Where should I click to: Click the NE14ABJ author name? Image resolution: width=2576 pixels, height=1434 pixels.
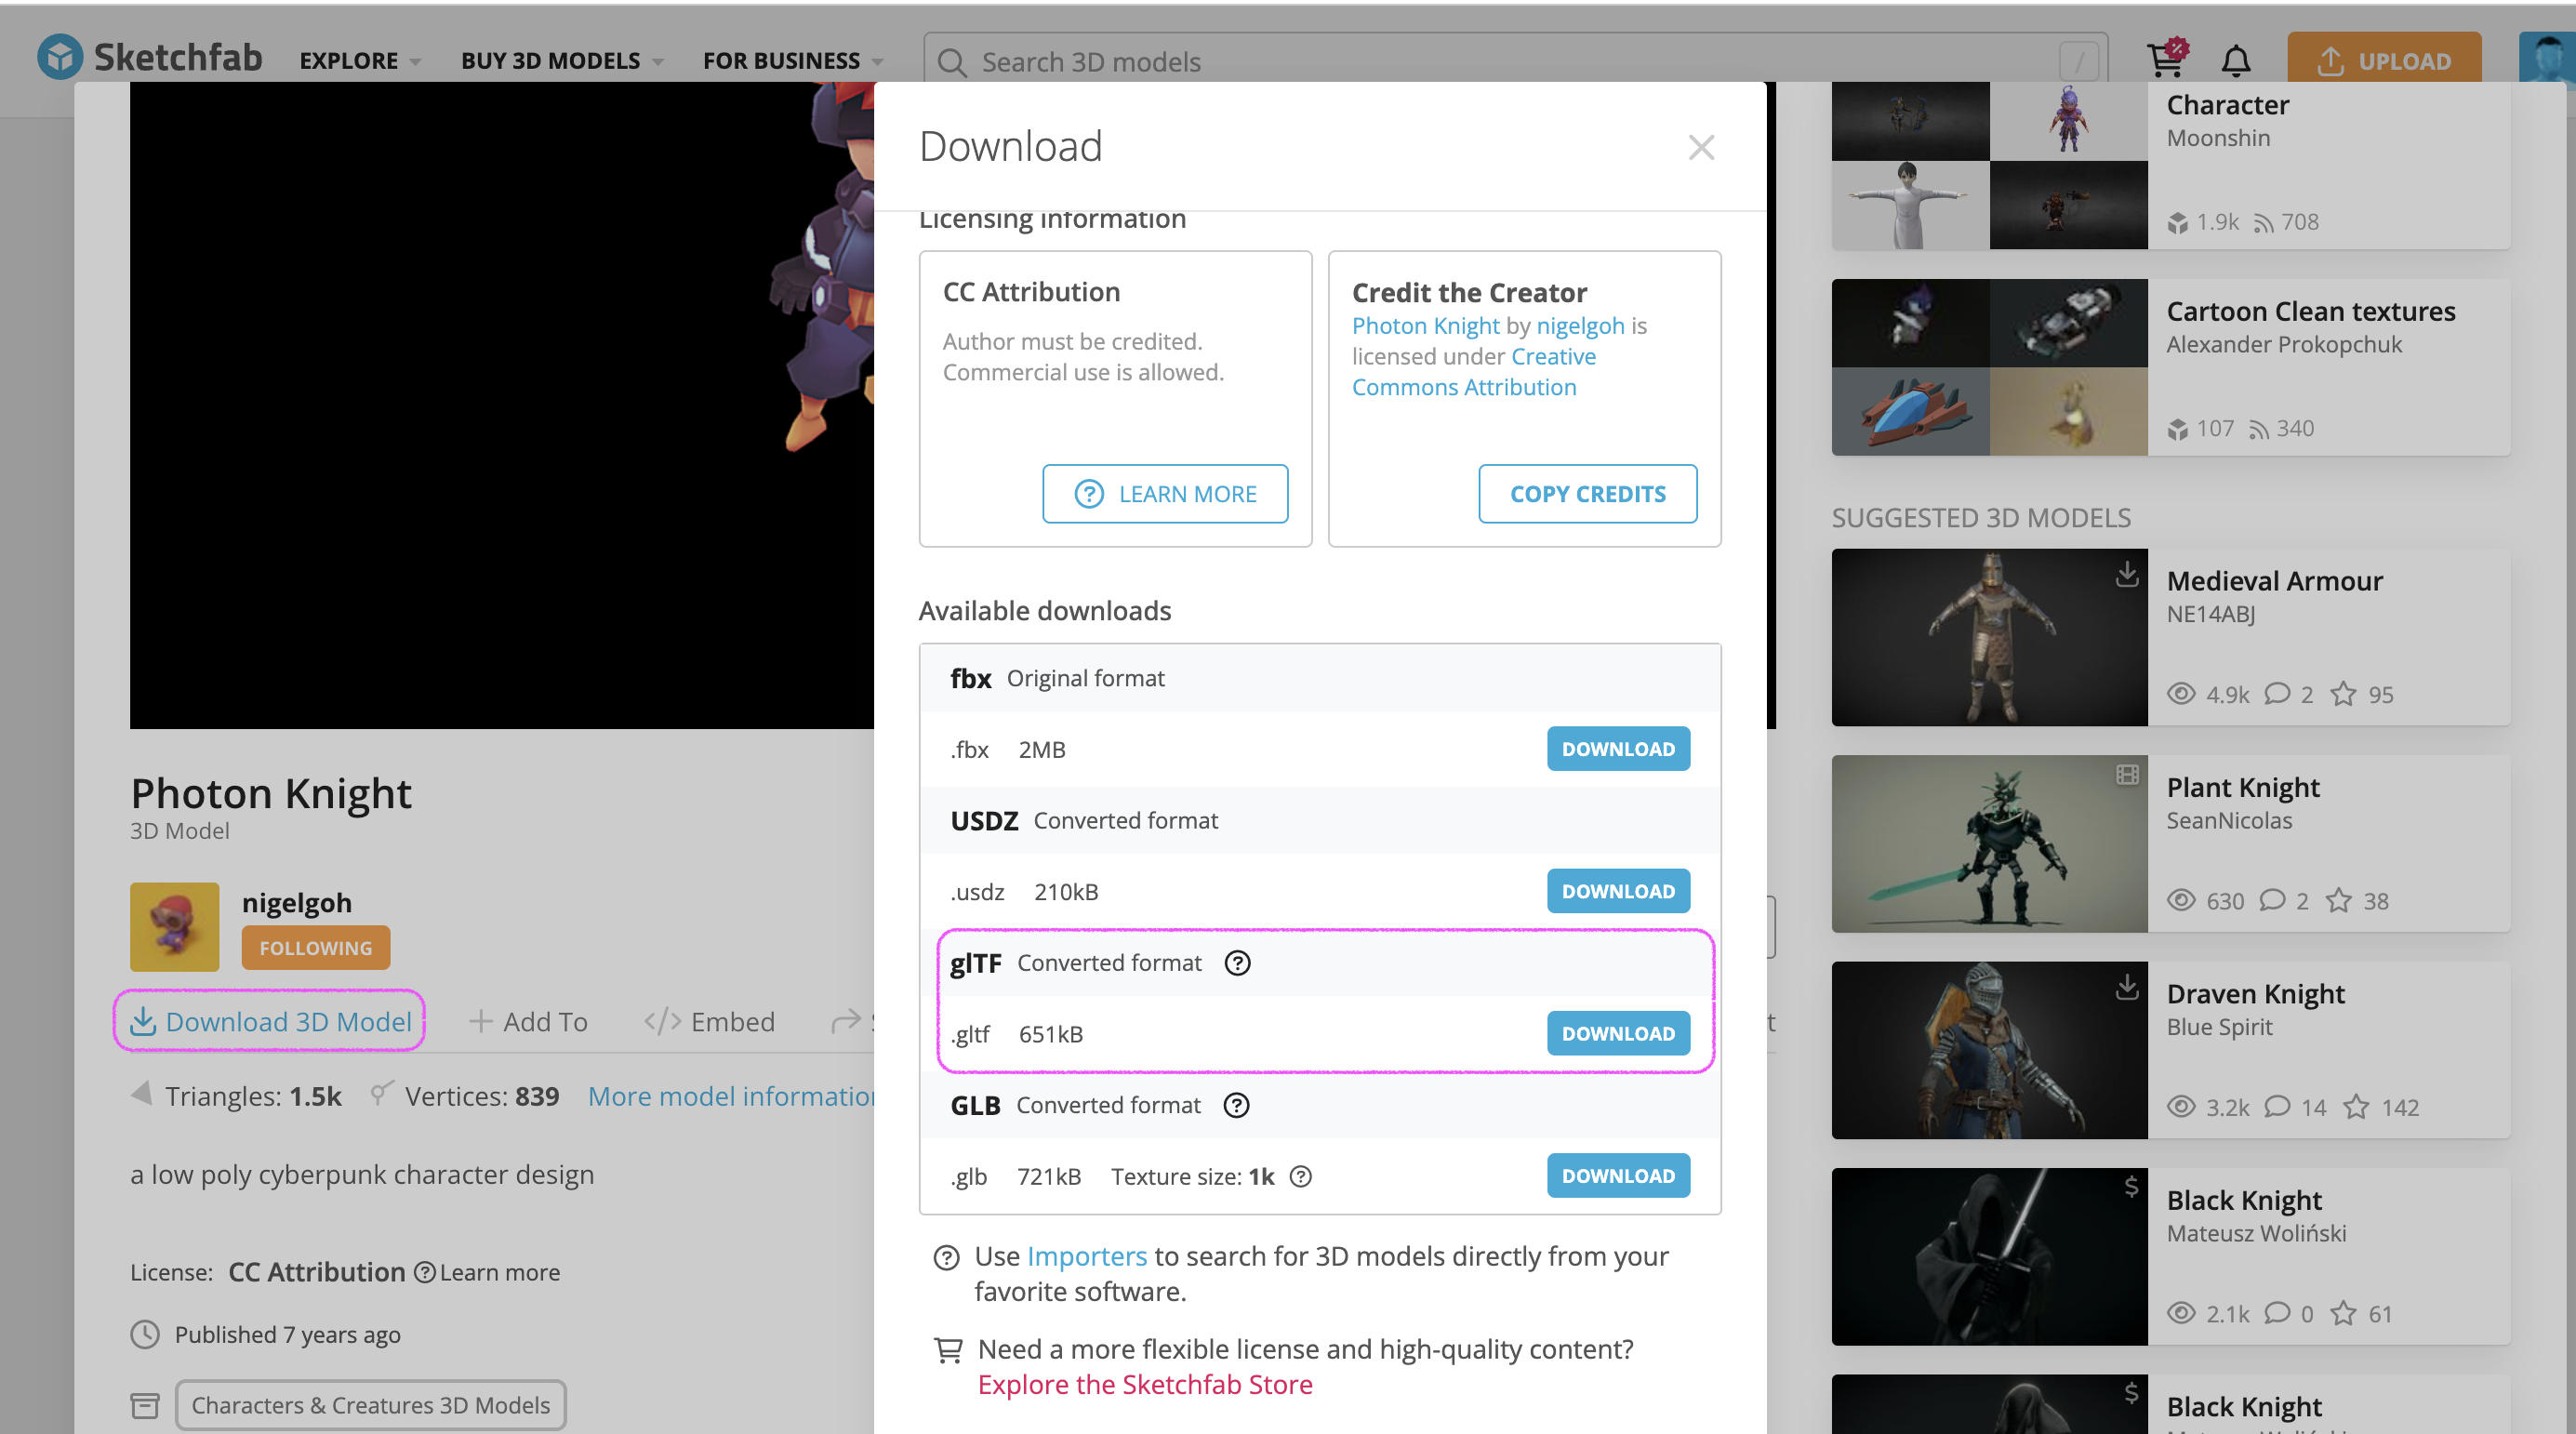click(2210, 614)
